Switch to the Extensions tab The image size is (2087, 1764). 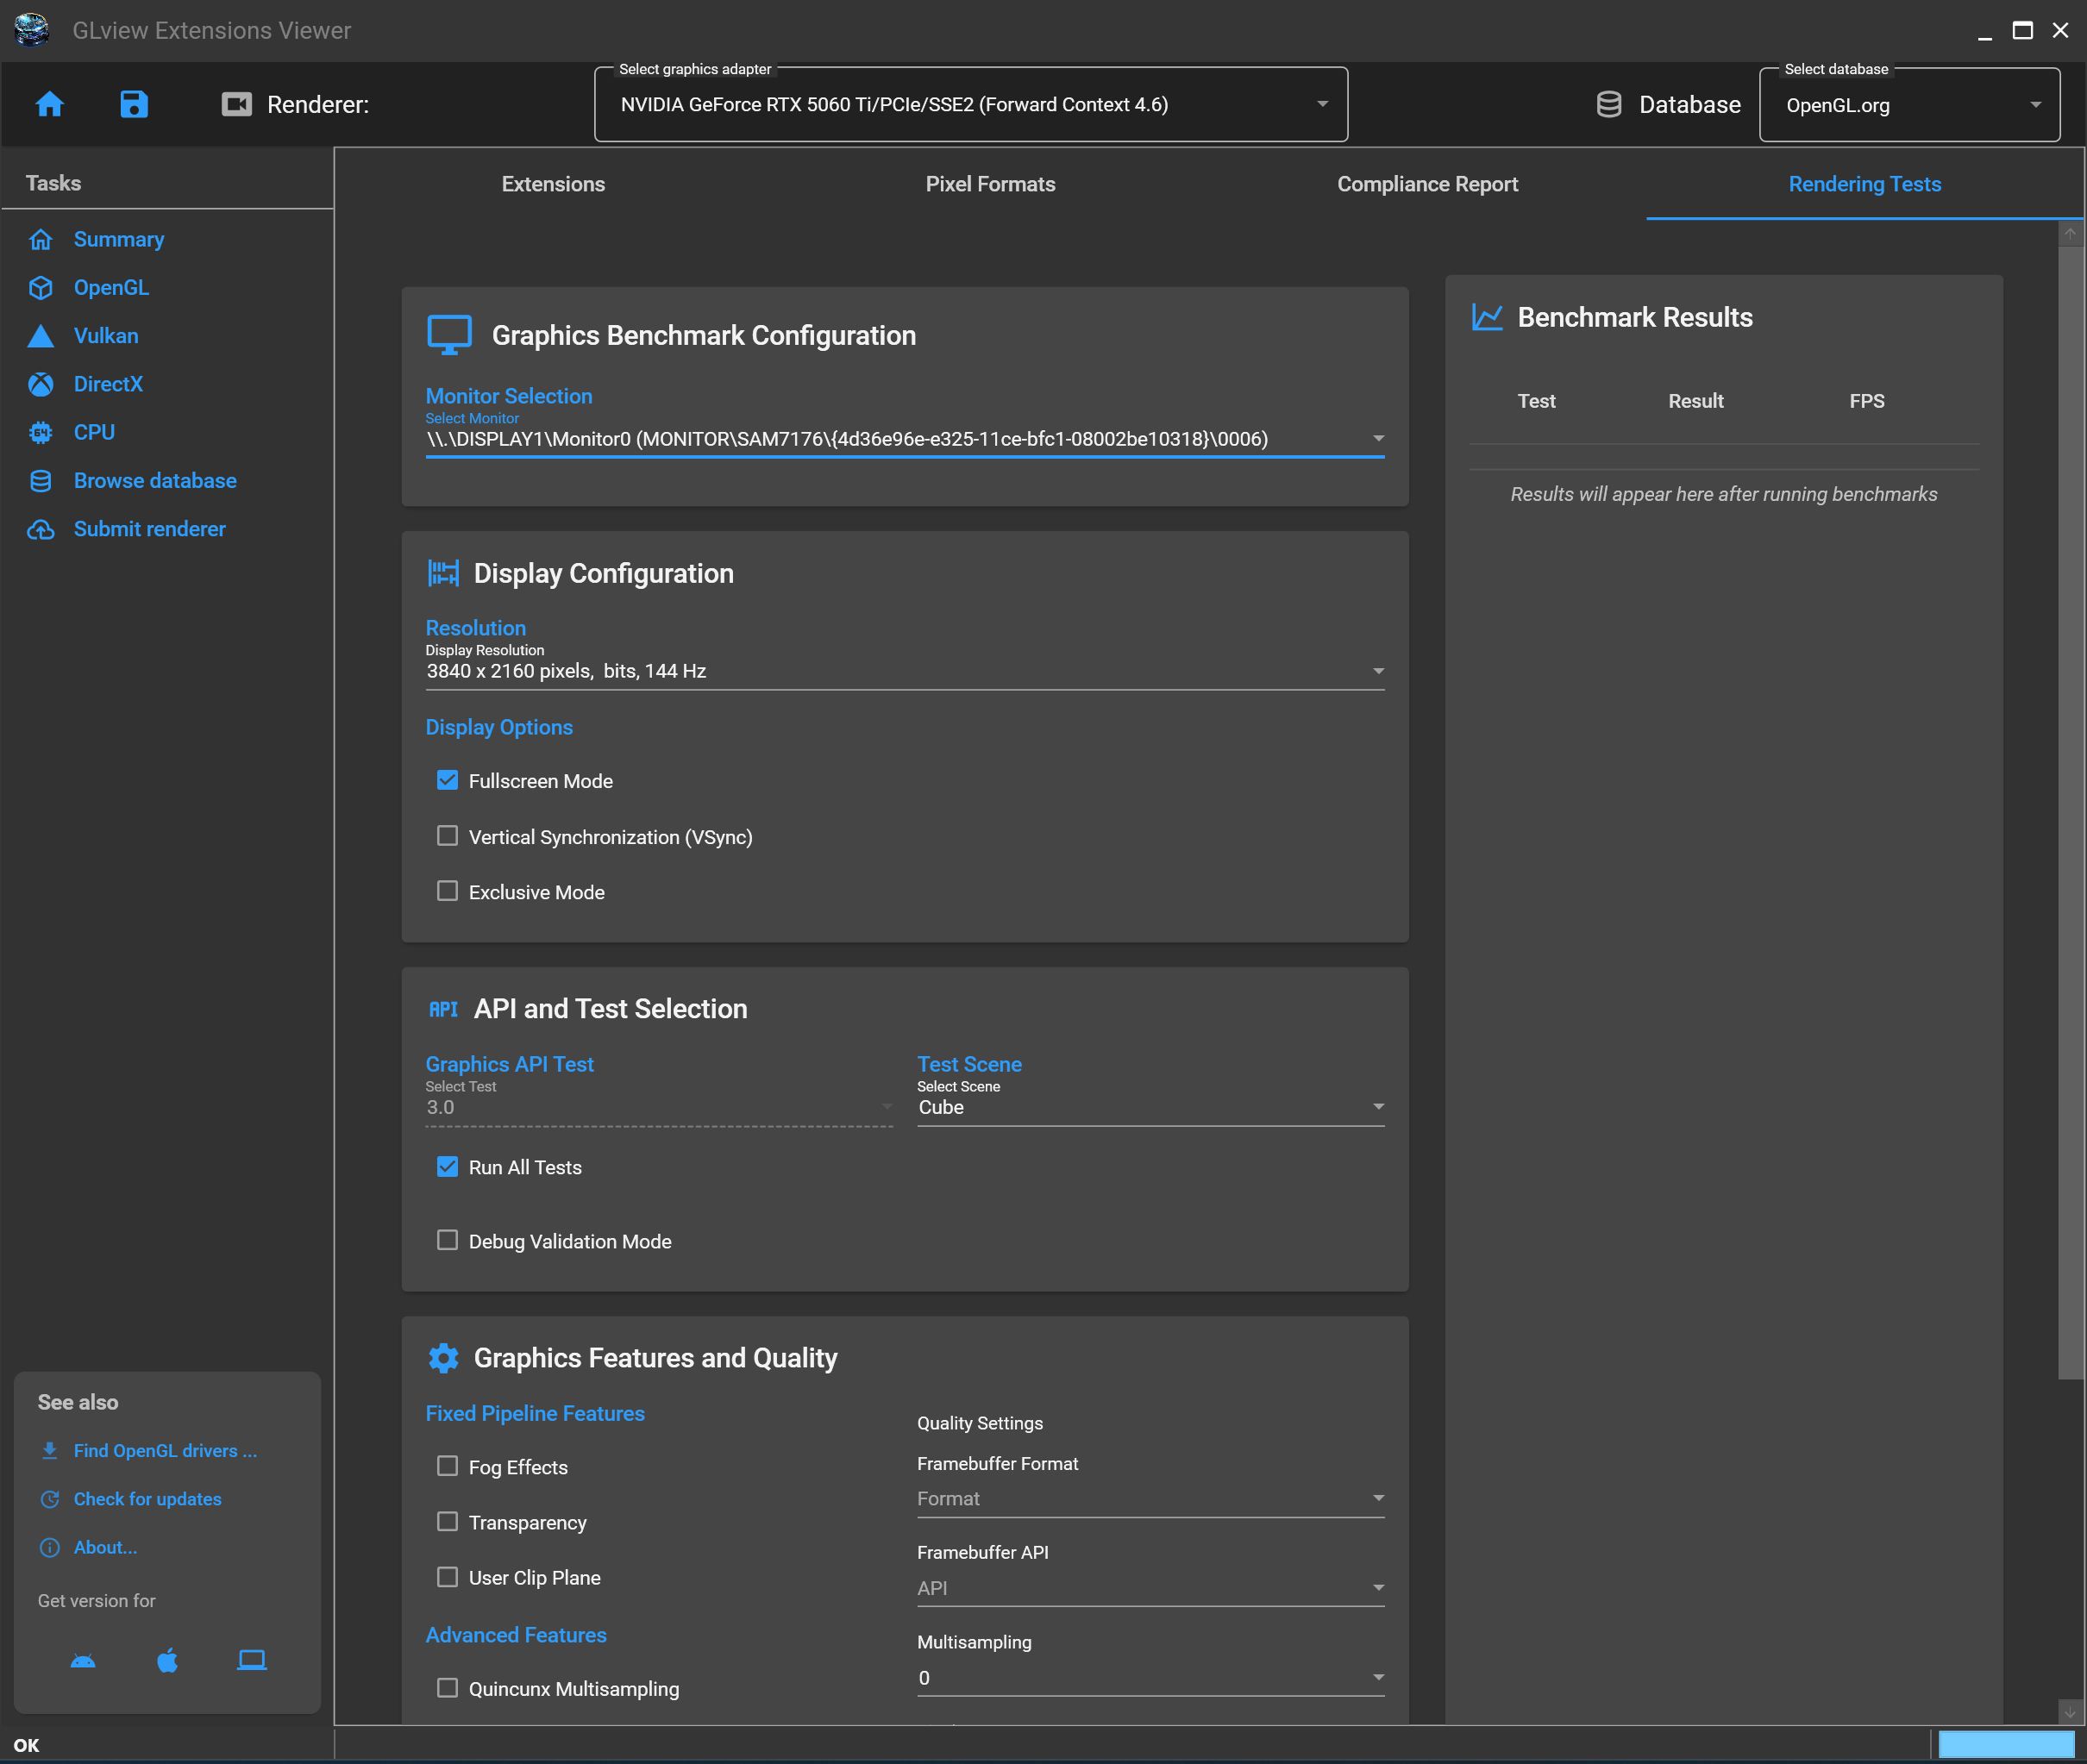553,184
